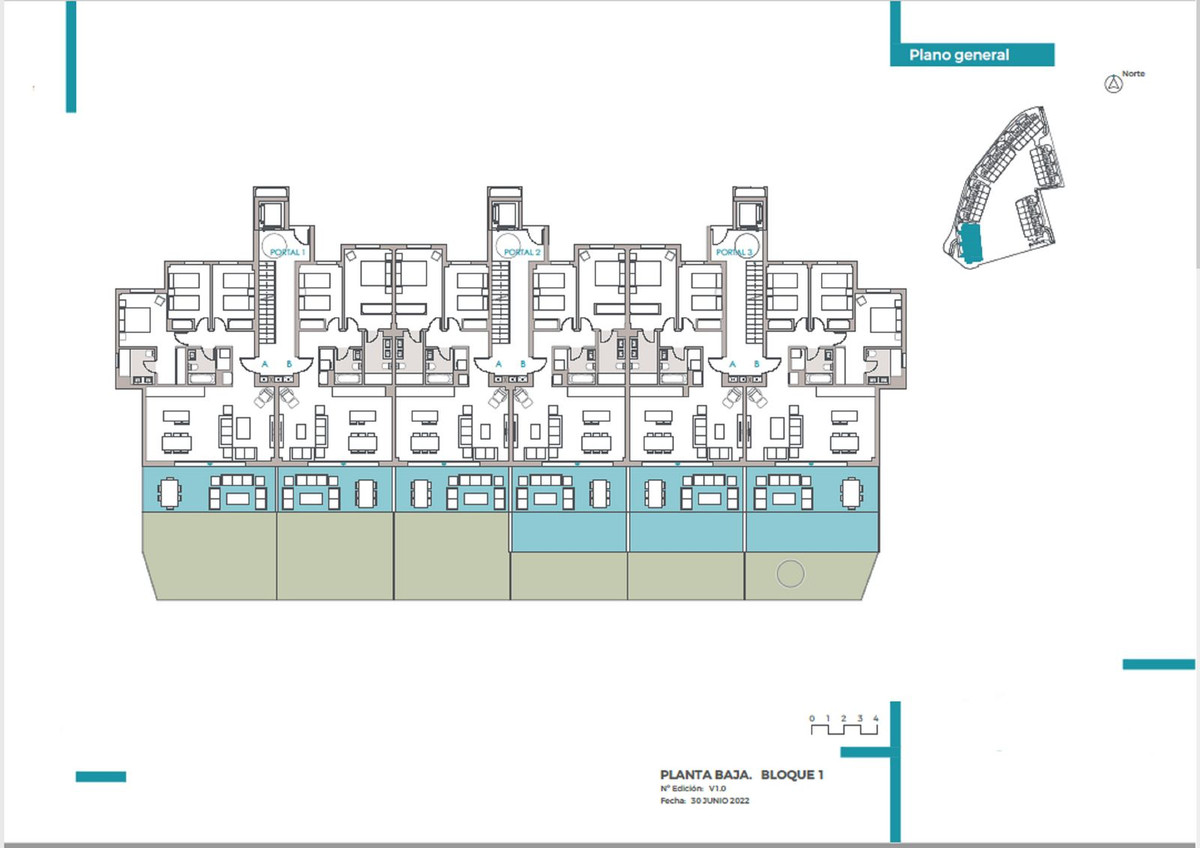
Task: Select the highlighted teal block in site map
Action: pyautogui.click(x=970, y=243)
